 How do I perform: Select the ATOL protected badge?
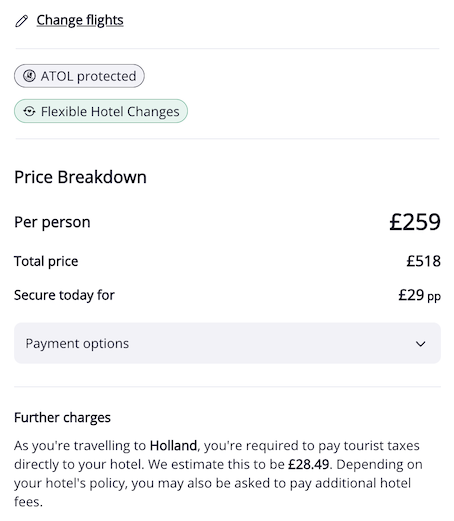click(79, 76)
